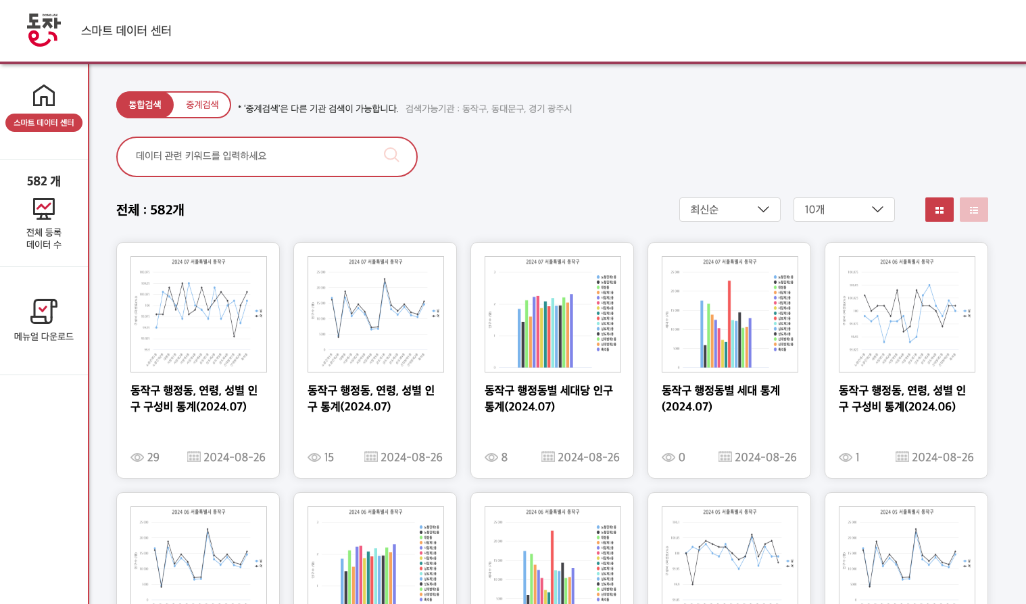The width and height of the screenshot is (1026, 604).
Task: Click the keyword search input field
Action: pyautogui.click(x=255, y=156)
